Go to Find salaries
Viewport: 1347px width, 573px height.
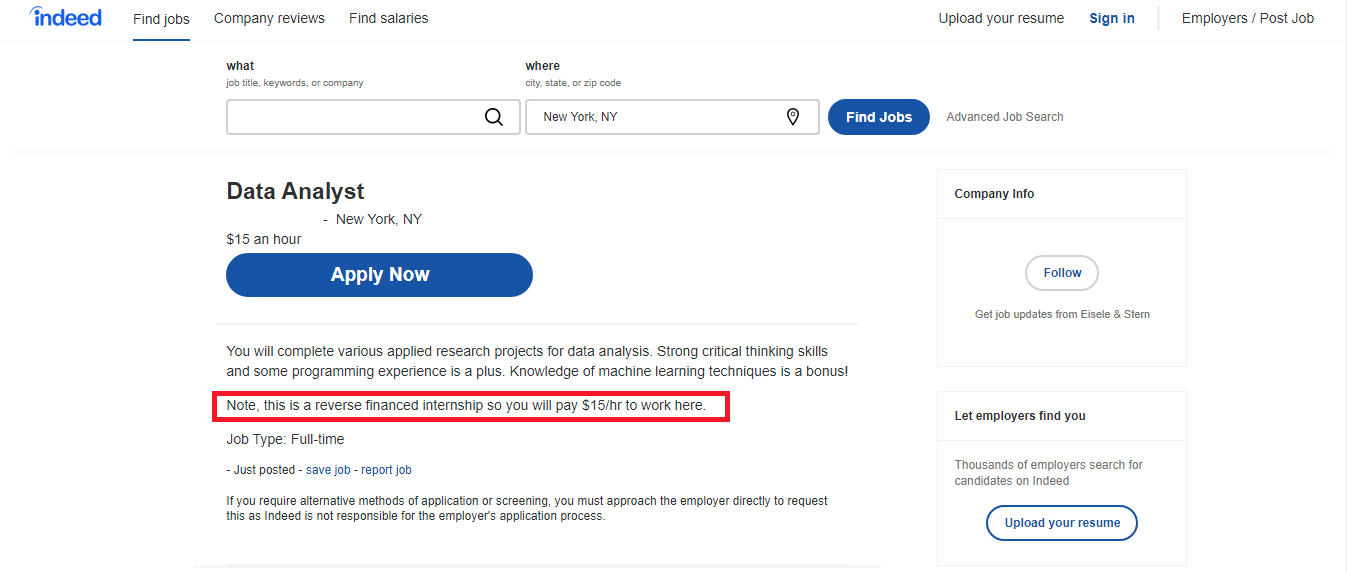[x=388, y=18]
